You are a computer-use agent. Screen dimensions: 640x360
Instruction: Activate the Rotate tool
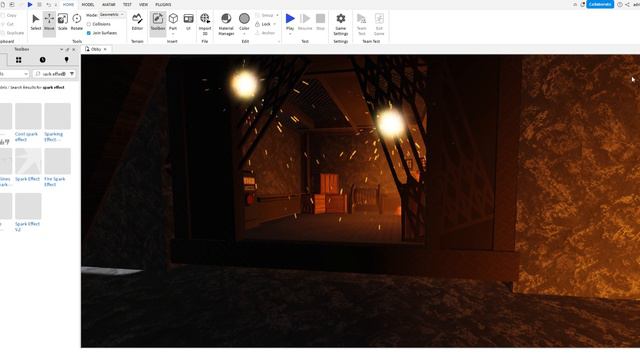click(76, 22)
